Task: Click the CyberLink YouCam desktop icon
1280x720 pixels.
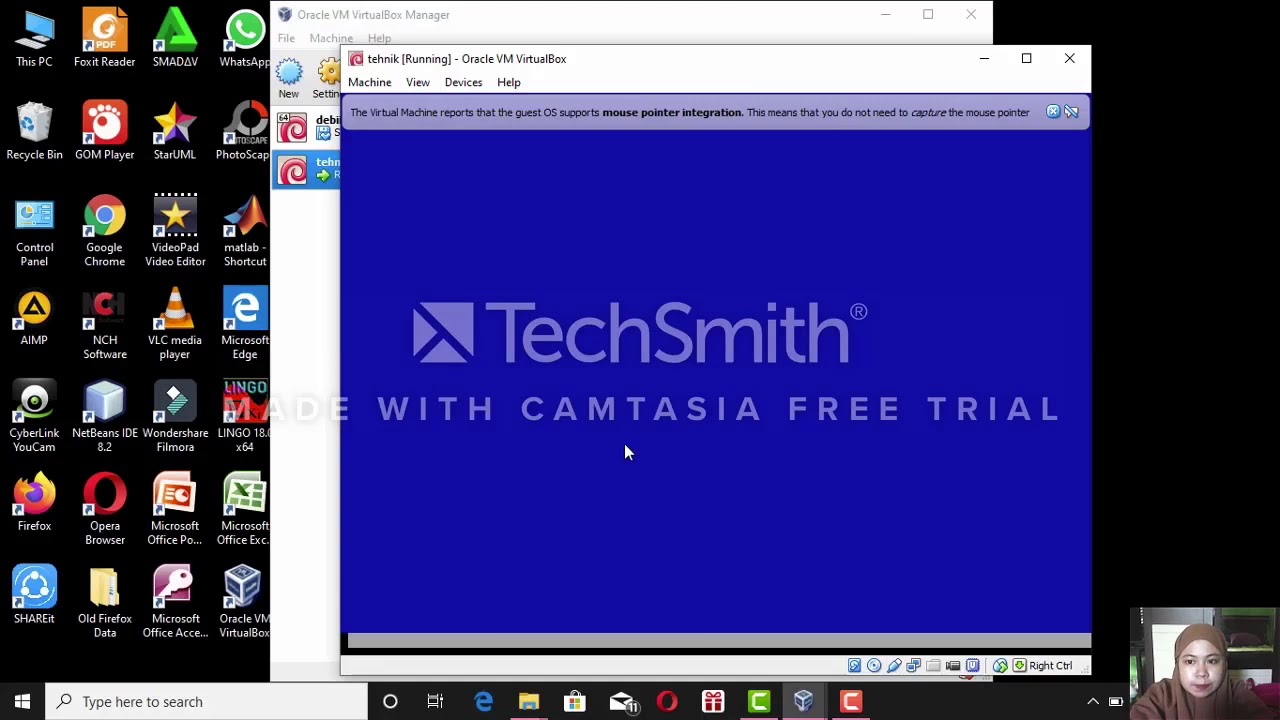Action: pos(34,417)
